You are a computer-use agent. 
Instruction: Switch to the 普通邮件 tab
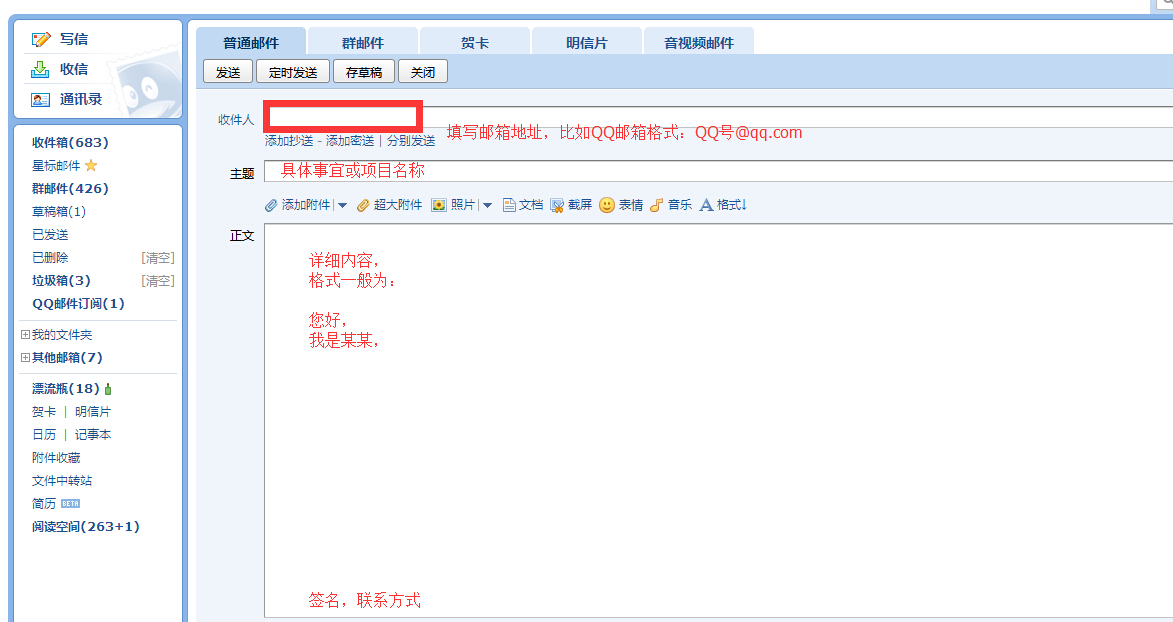(251, 43)
